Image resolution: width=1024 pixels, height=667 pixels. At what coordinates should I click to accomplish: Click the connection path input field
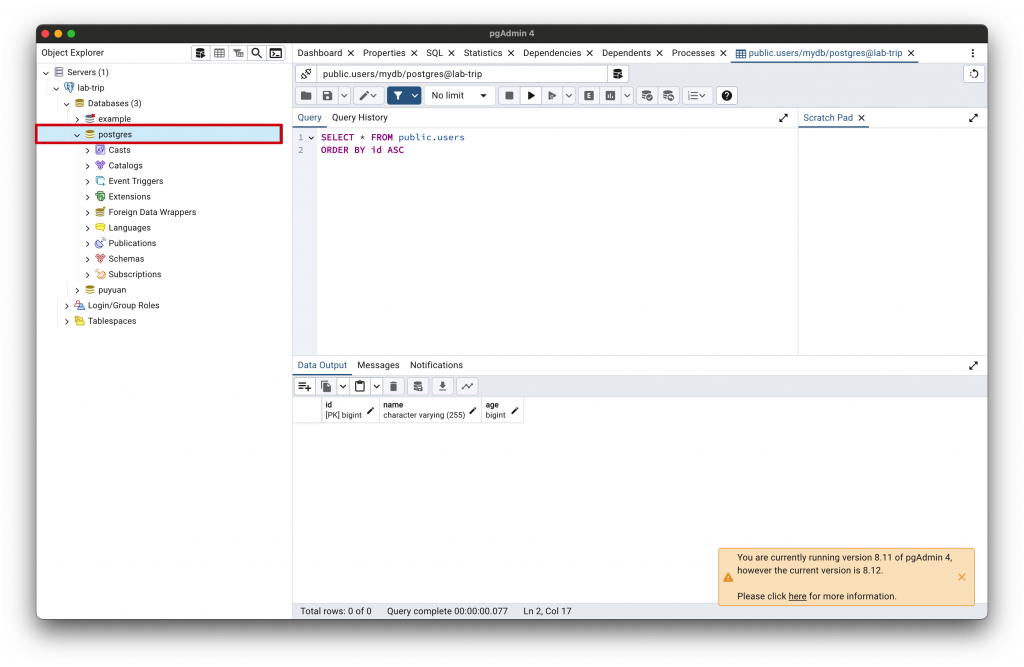coord(462,74)
